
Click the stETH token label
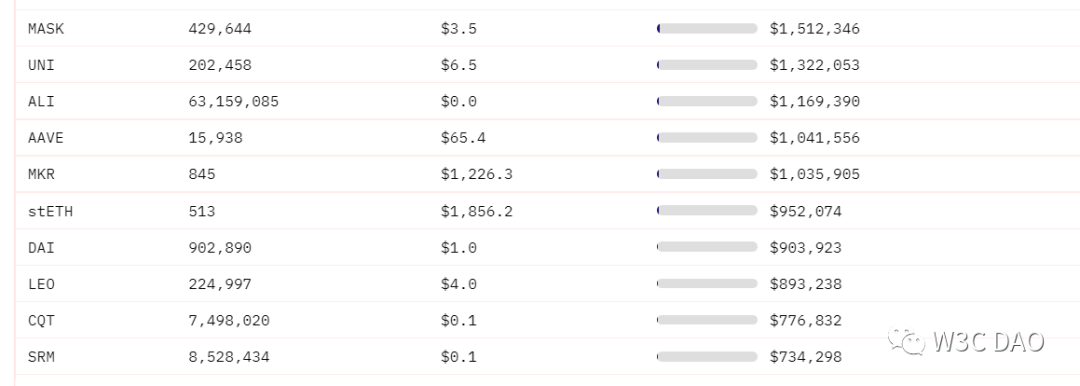[x=50, y=212]
